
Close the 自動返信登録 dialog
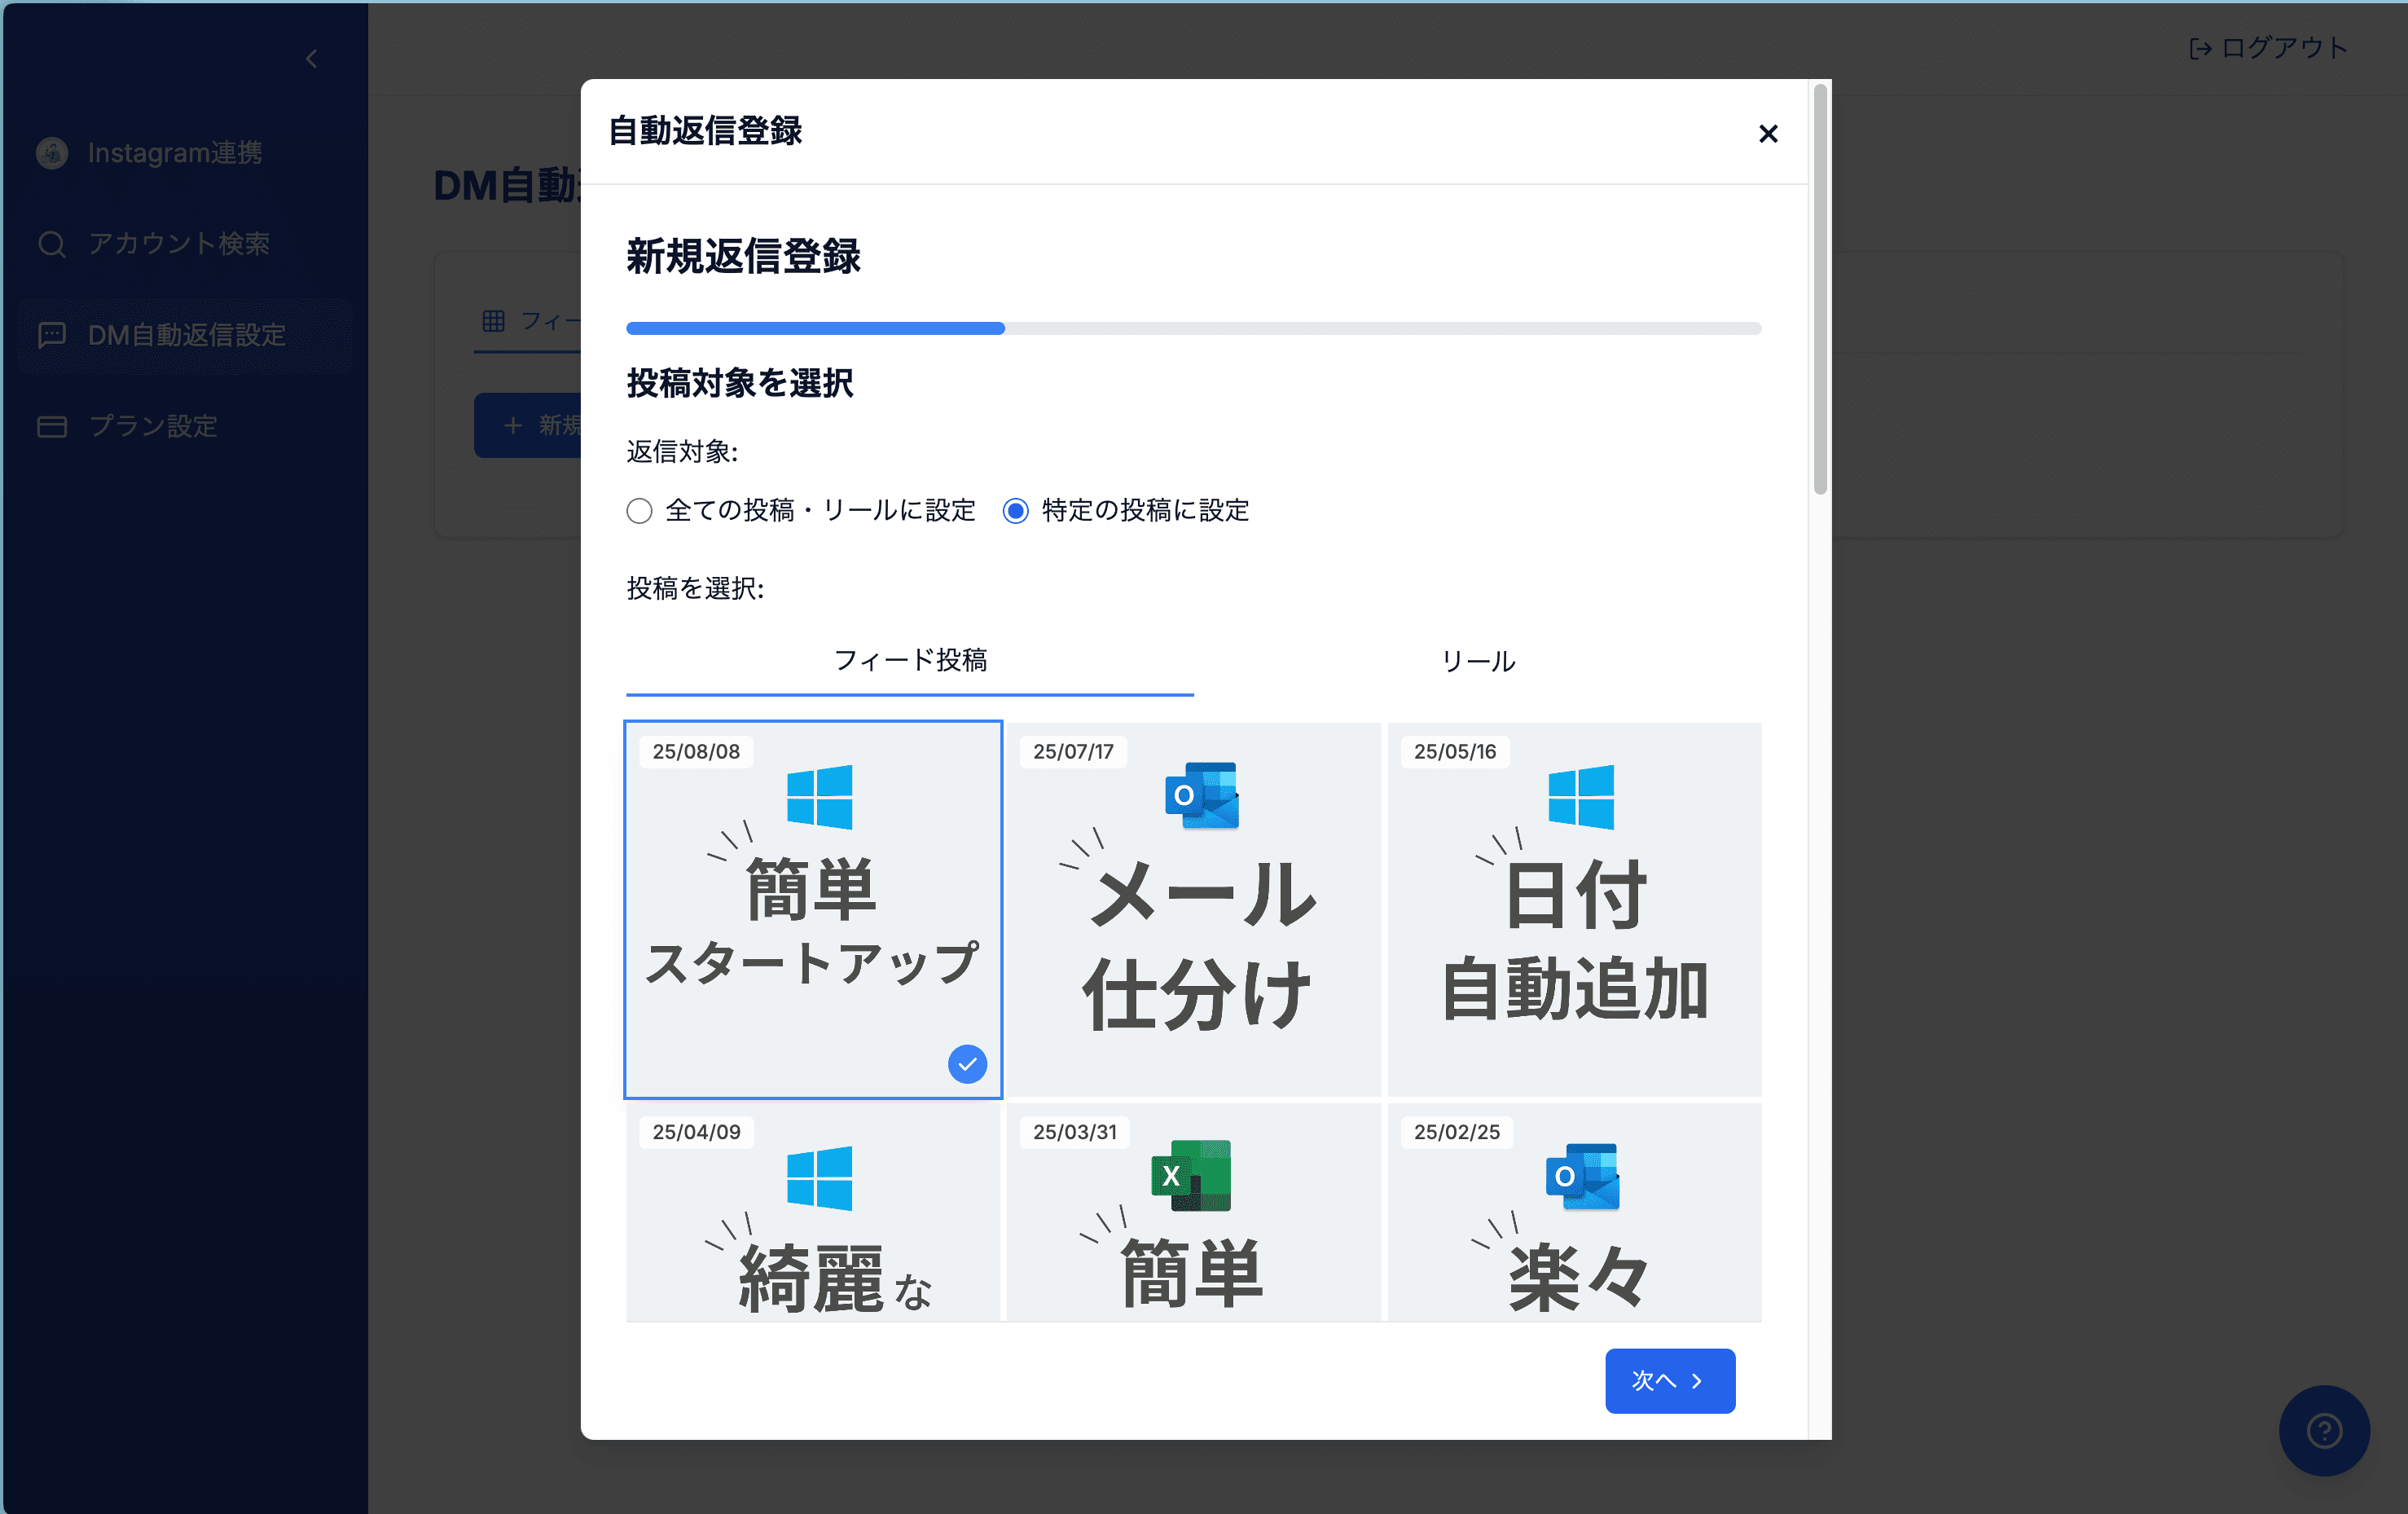coord(1768,133)
